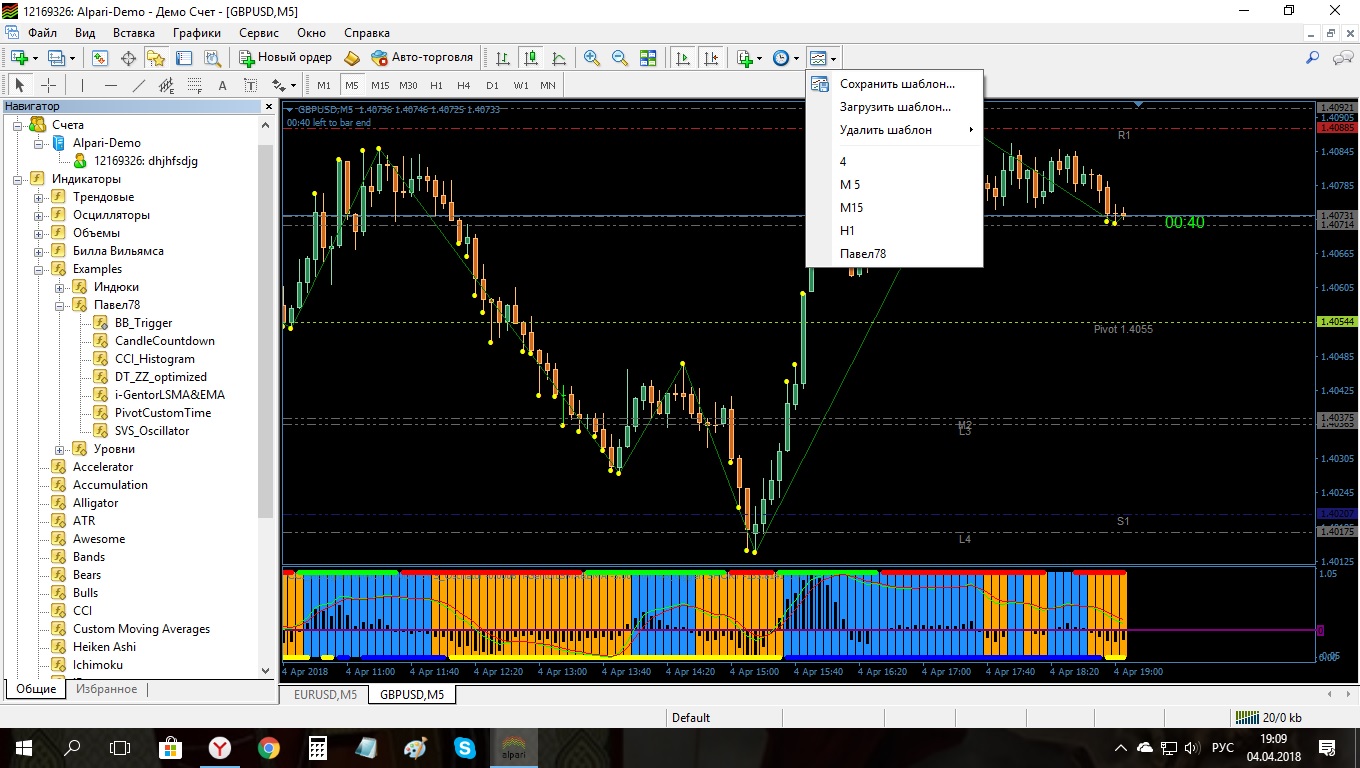The height and width of the screenshot is (768, 1360).
Task: Switch timeframe to M1
Action: tap(324, 85)
